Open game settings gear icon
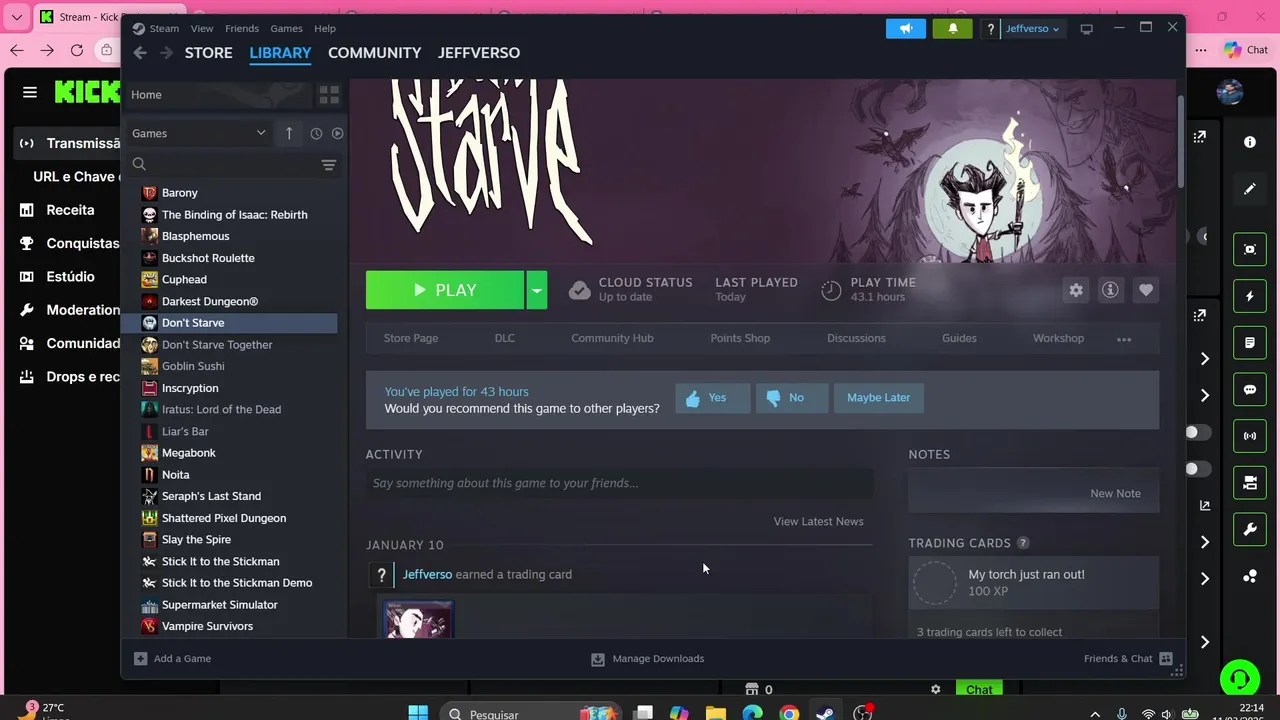 (1076, 290)
